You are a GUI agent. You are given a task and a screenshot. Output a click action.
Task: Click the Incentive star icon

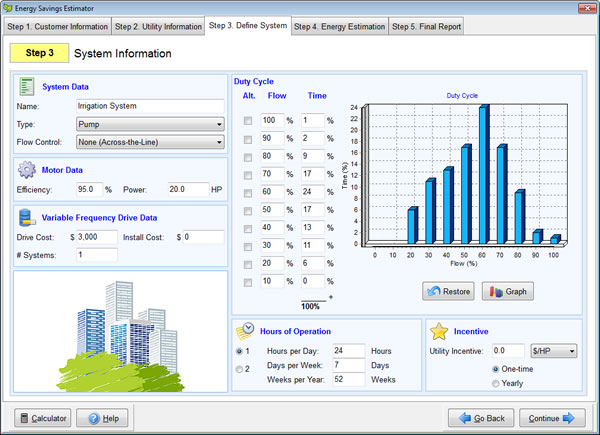[440, 331]
